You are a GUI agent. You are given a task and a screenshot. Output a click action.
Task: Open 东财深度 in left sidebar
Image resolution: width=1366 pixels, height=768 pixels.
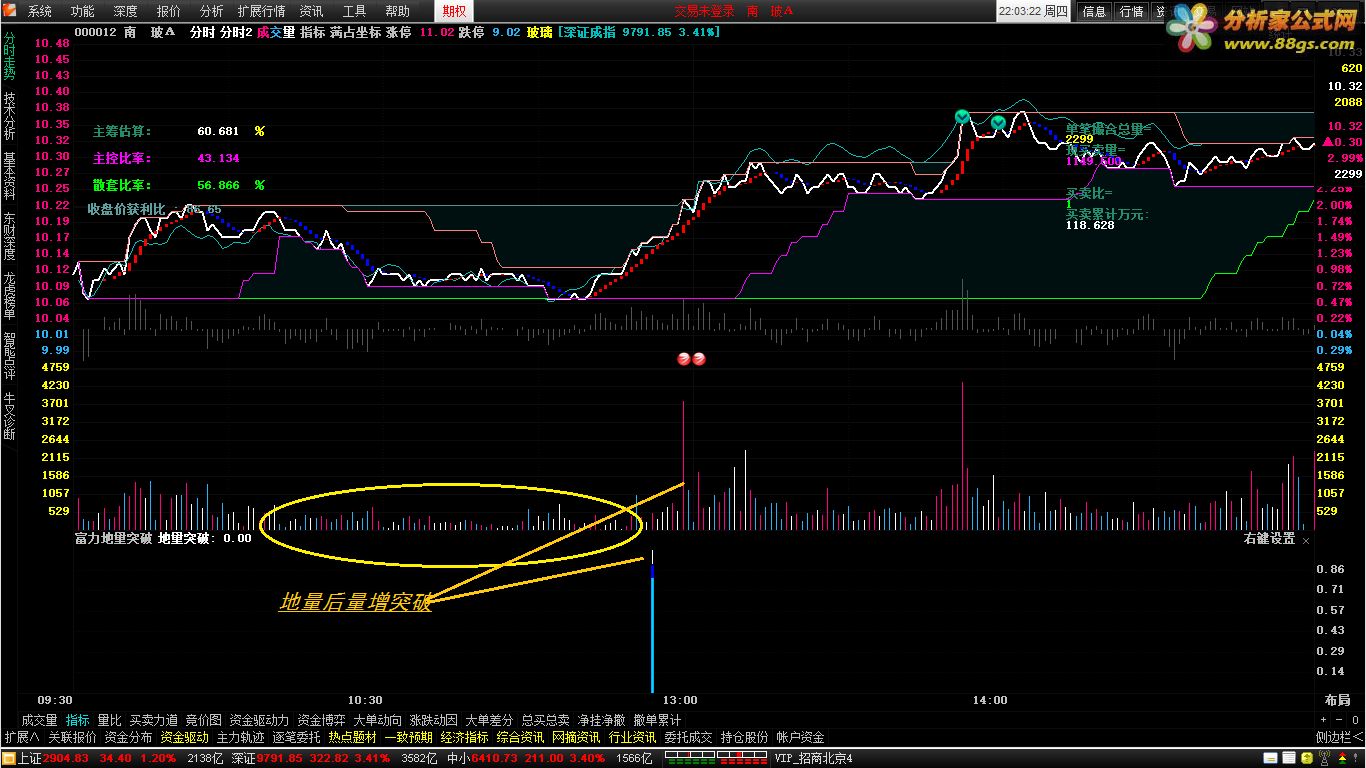pos(9,236)
